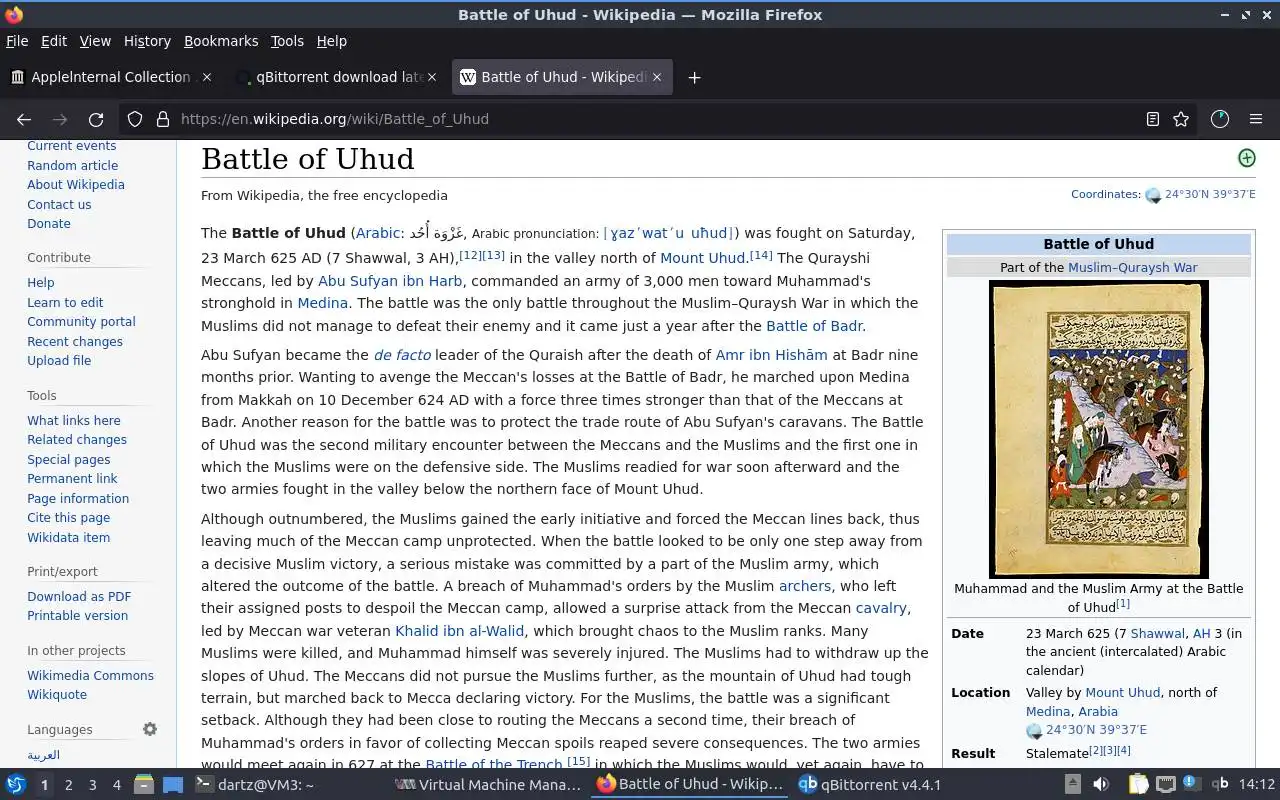Viewport: 1280px width, 800px height.
Task: Open the Random article link
Action: click(x=72, y=166)
